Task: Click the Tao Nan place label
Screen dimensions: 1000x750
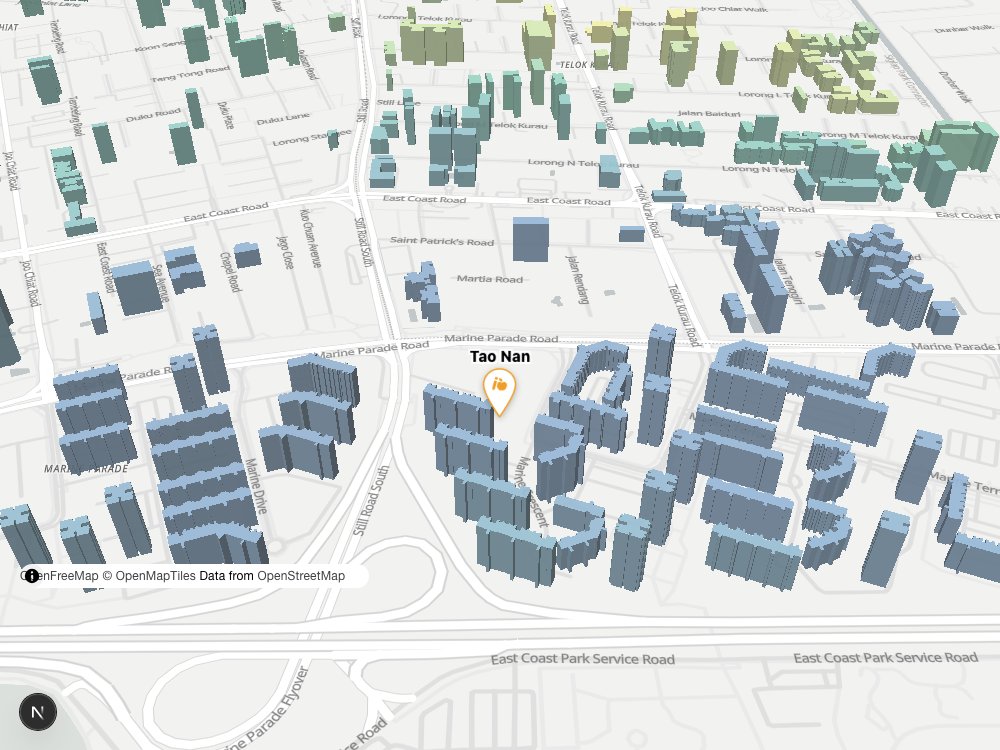Action: click(x=500, y=357)
